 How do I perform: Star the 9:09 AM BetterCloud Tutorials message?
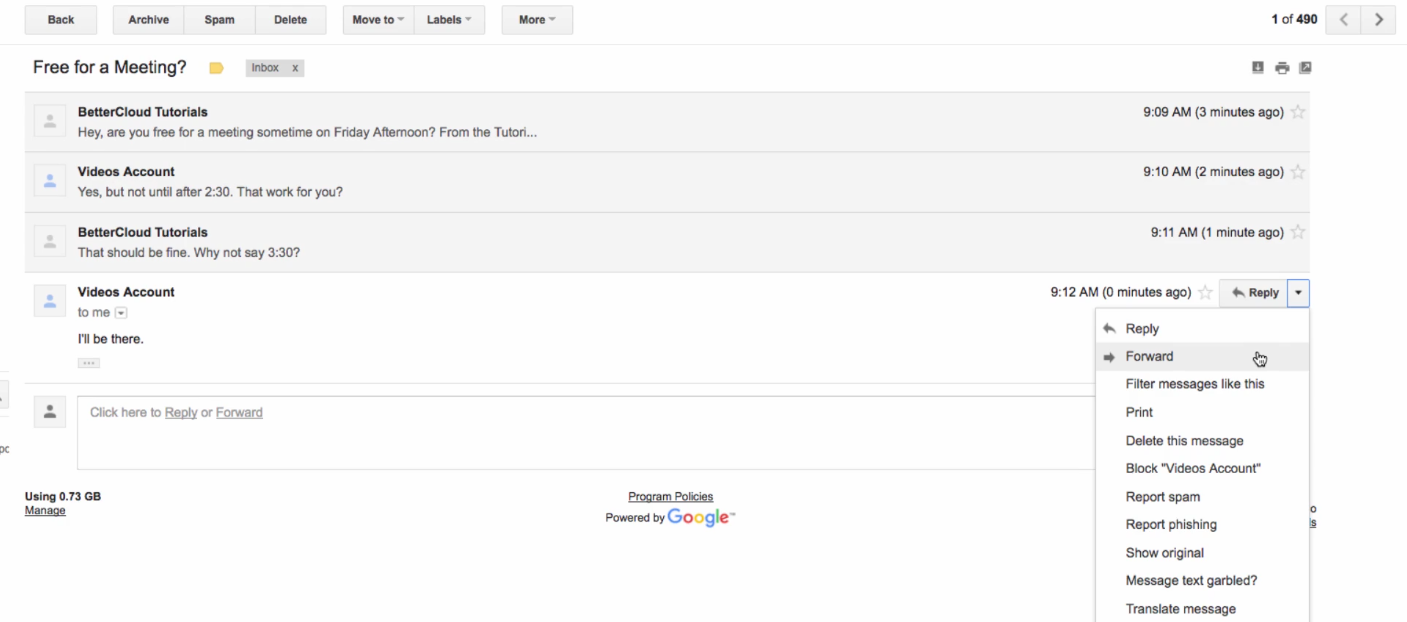pyautogui.click(x=1298, y=112)
